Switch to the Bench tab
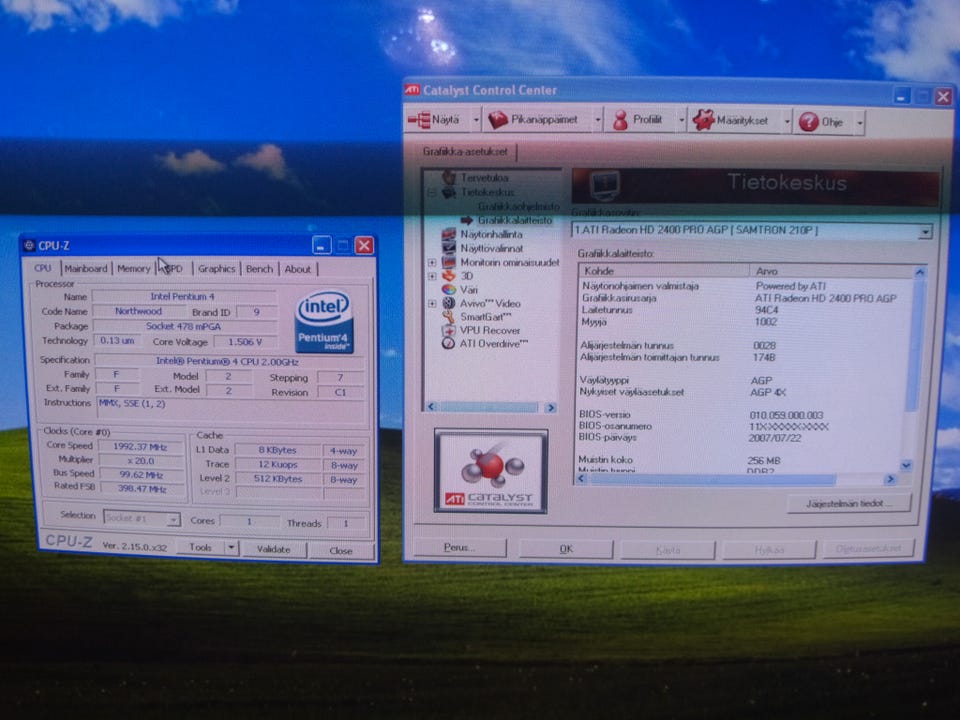 point(259,269)
